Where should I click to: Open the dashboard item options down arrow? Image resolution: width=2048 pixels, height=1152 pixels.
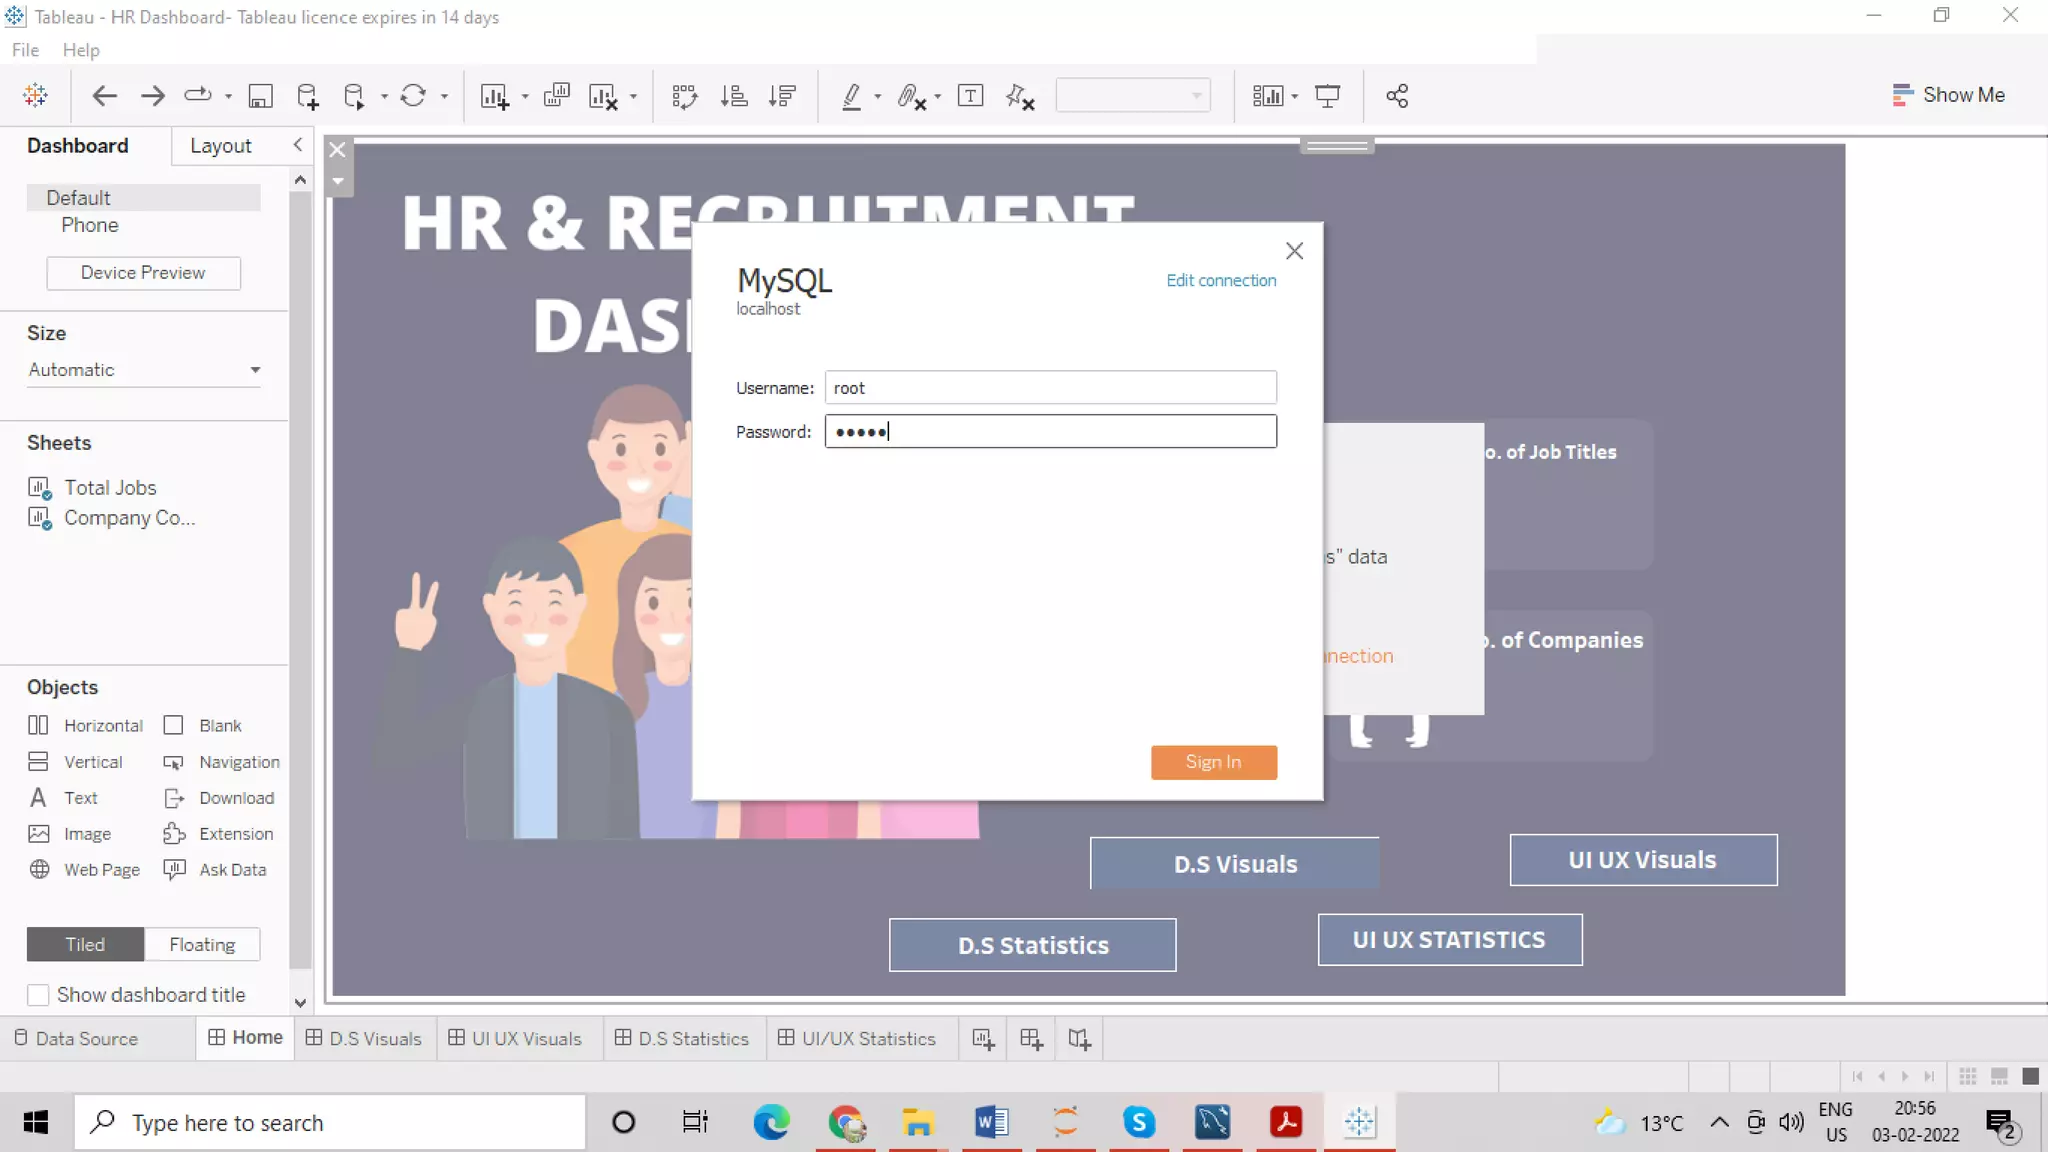(338, 182)
